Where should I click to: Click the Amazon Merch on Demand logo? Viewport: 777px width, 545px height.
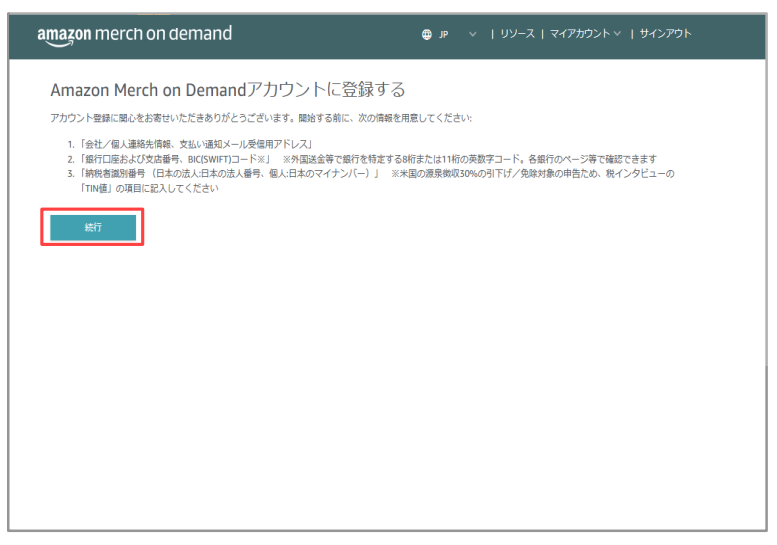(134, 35)
